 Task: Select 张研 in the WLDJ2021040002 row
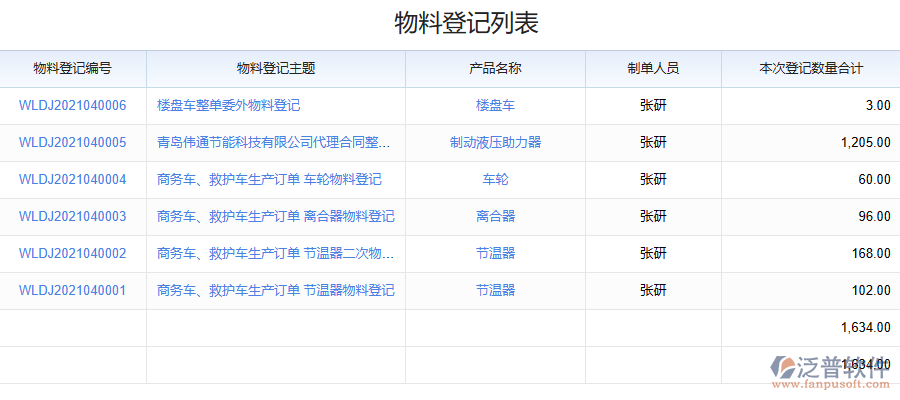653,253
